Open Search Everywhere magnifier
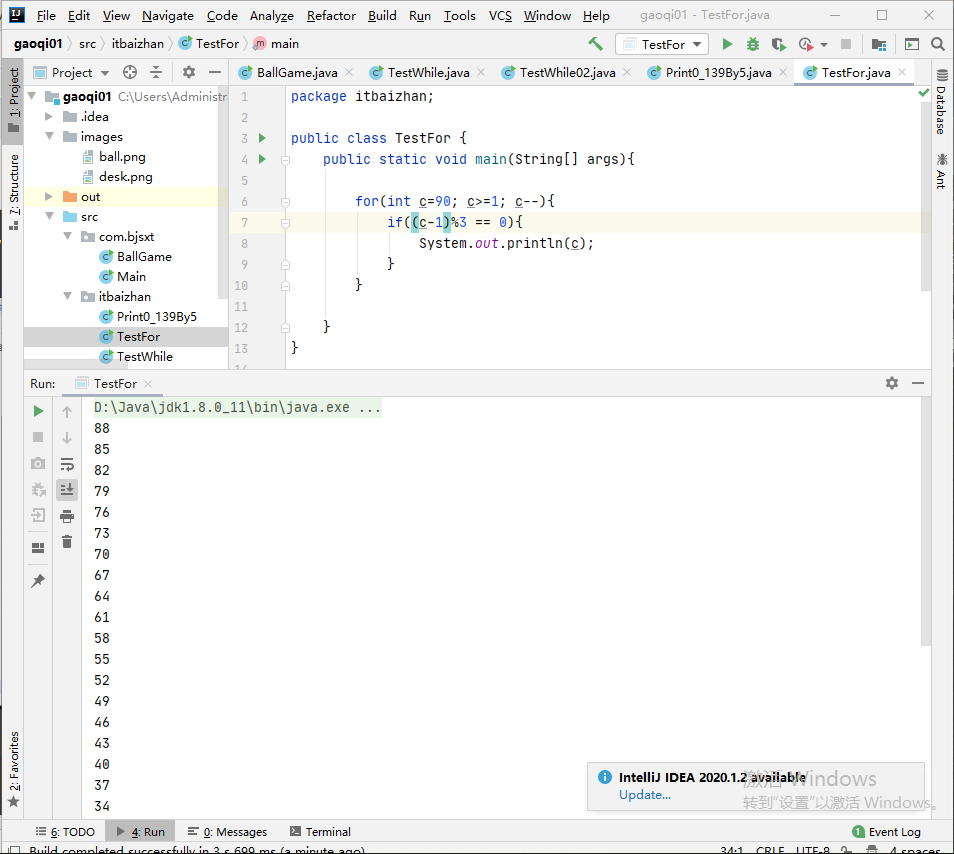The height and width of the screenshot is (854, 954). [938, 44]
